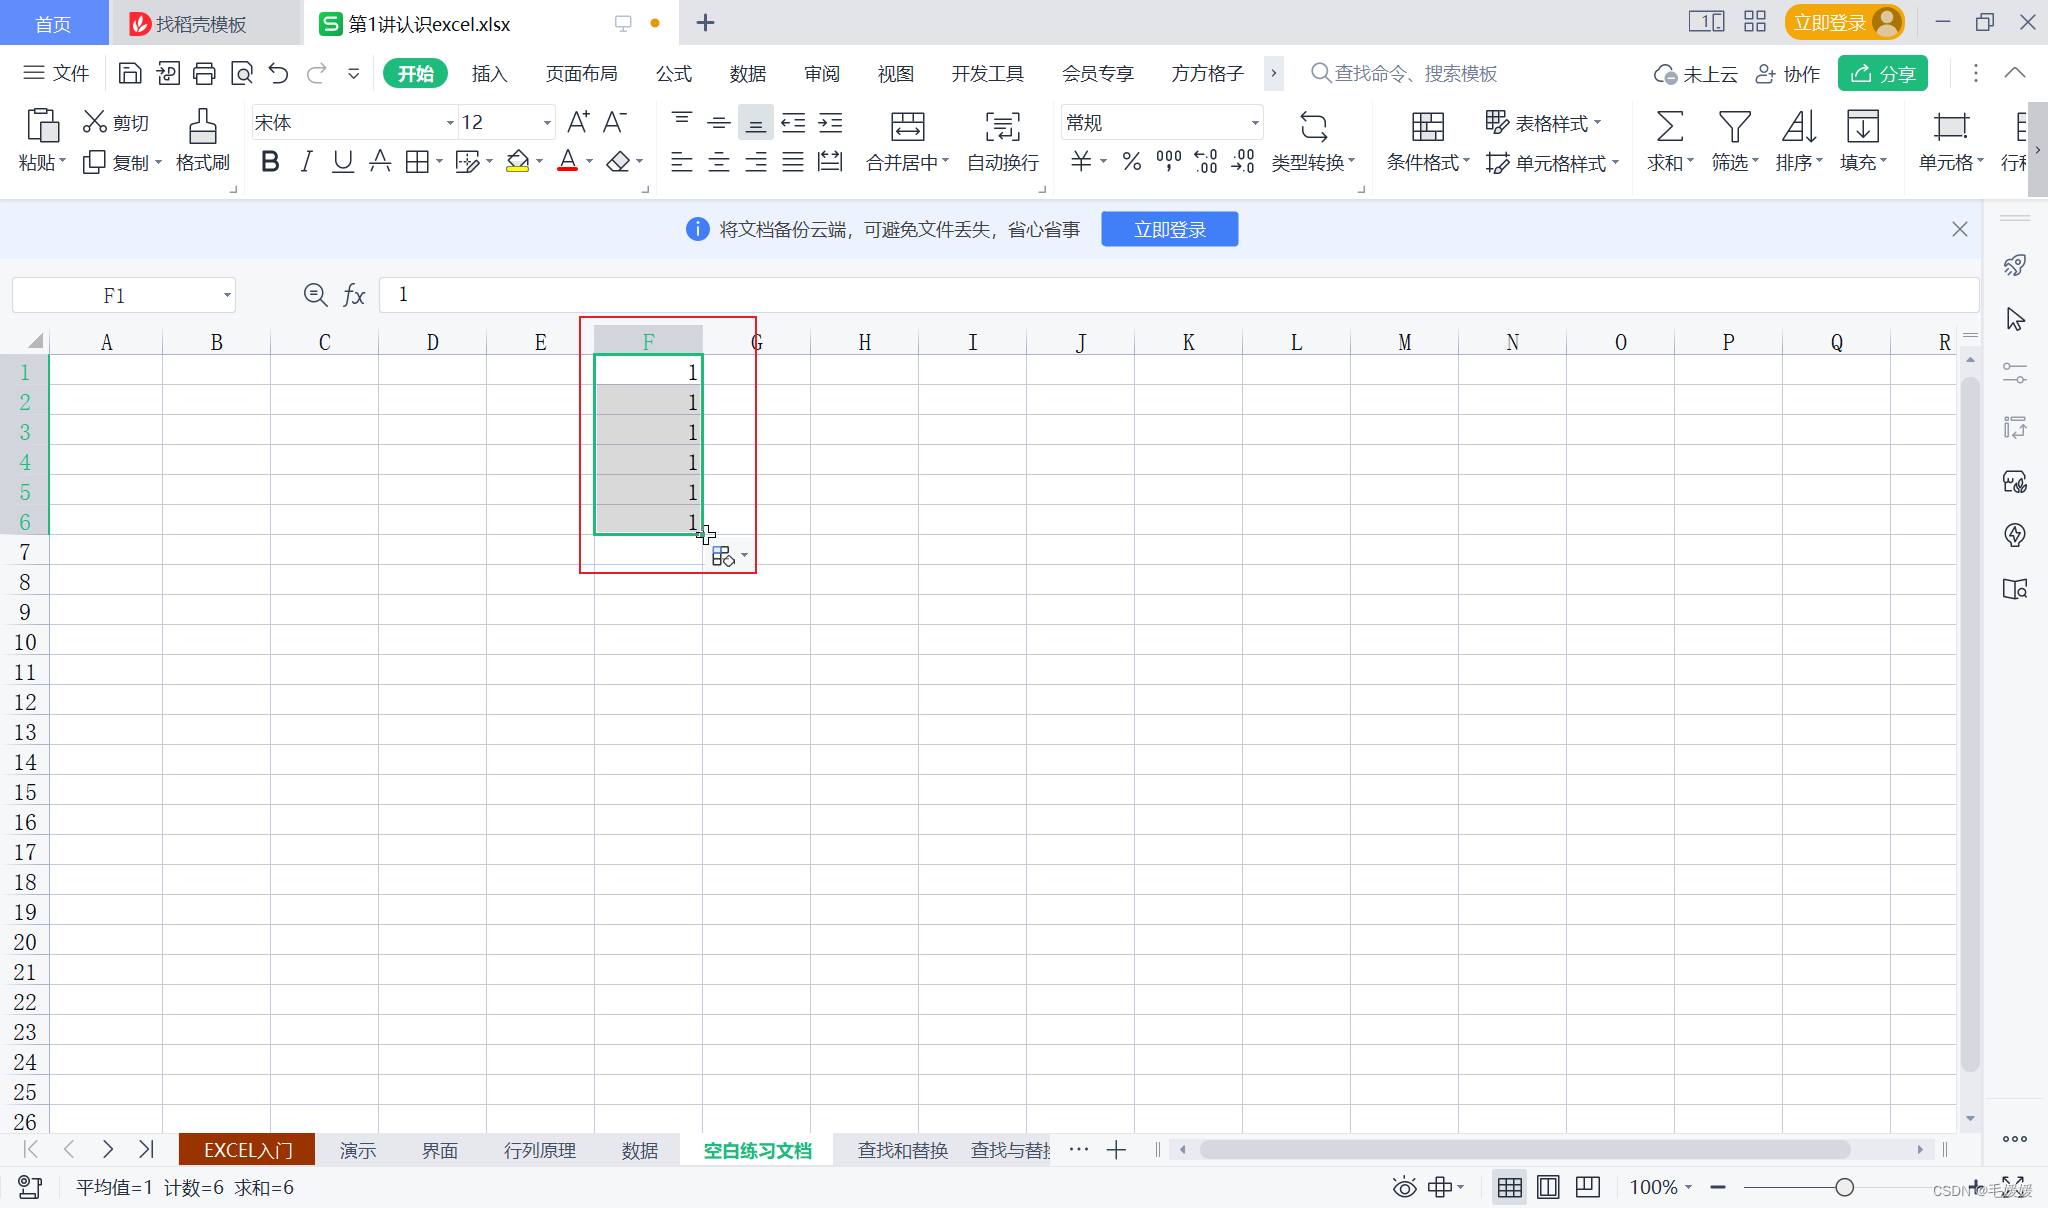Click the orange 立即登录 login button
The image size is (2048, 1208).
(1844, 22)
